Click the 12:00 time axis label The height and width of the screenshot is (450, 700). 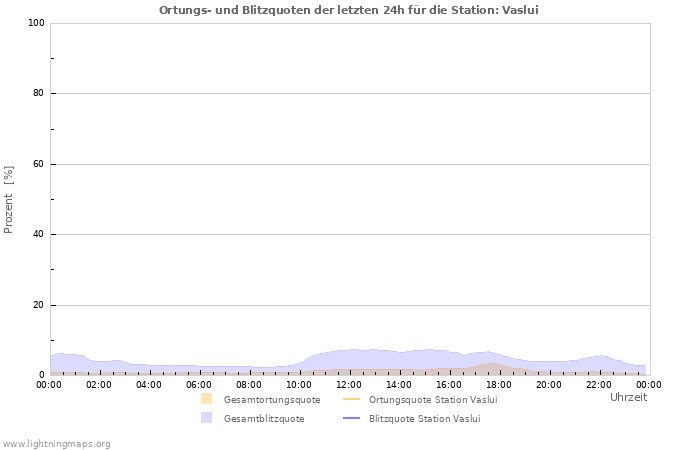[x=349, y=384]
